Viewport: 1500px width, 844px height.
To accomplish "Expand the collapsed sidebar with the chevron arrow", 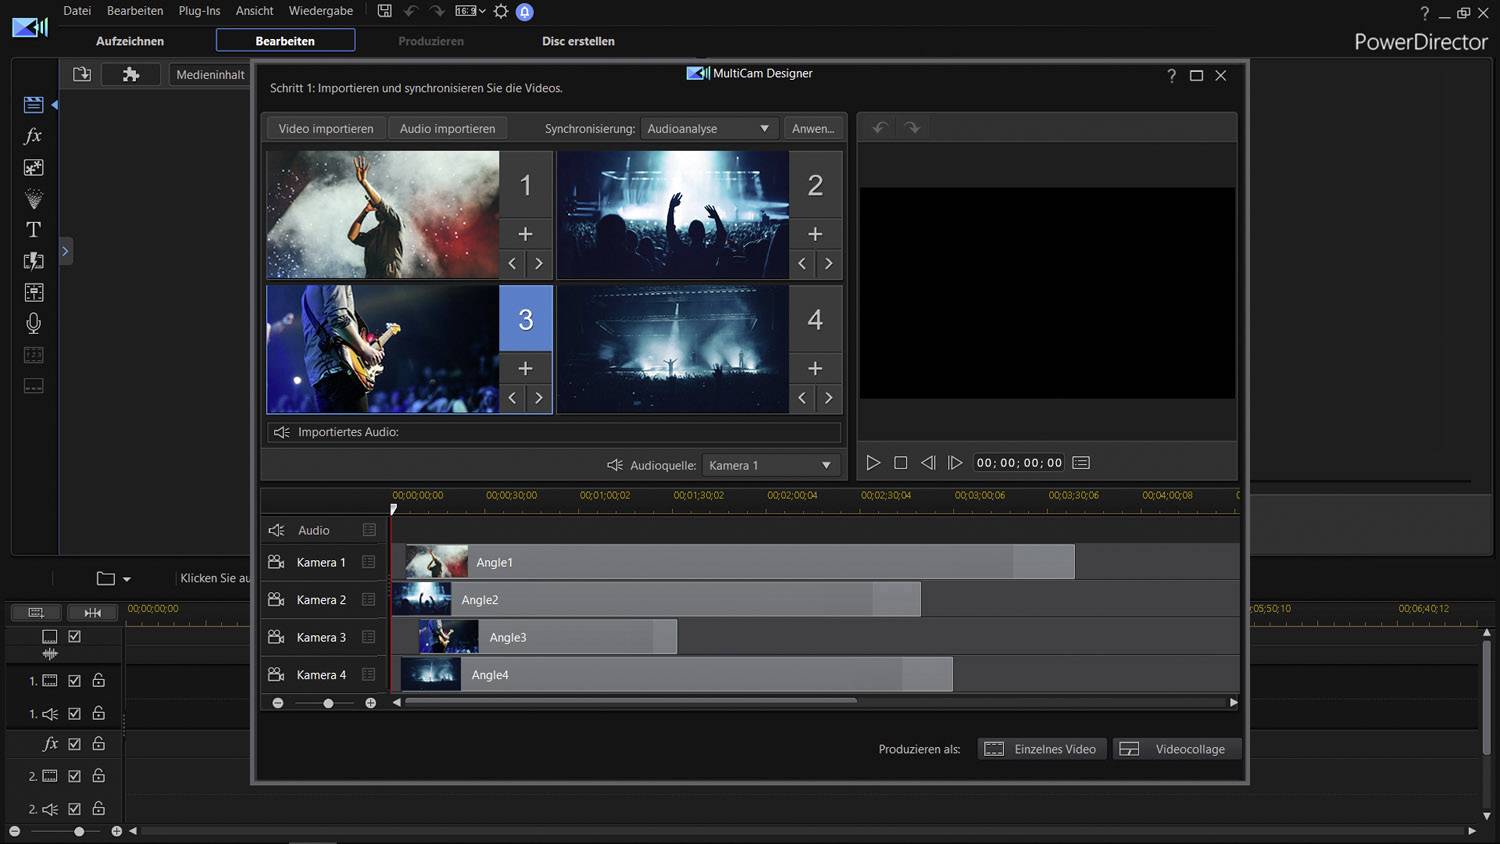I will point(66,251).
